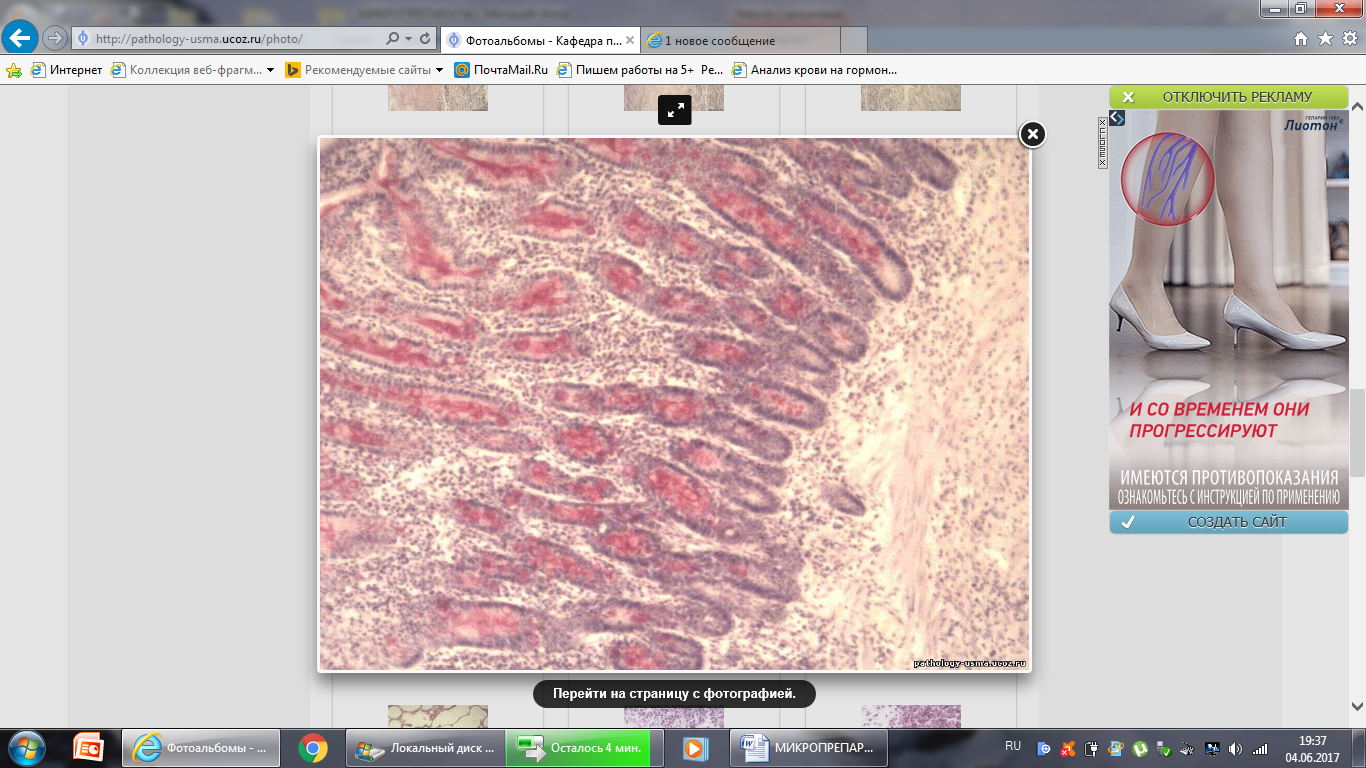The width and height of the screenshot is (1366, 768).
Task: Expand the Коллекция веб-фрагм dropdown arrow
Action: (x=270, y=70)
